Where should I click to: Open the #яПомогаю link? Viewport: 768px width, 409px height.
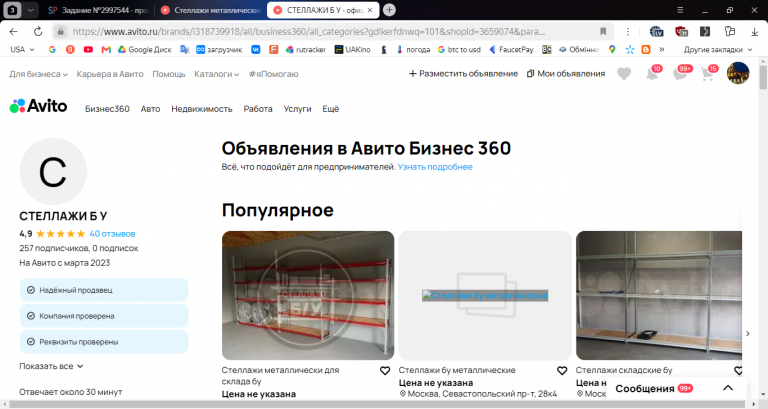pyautogui.click(x=273, y=74)
